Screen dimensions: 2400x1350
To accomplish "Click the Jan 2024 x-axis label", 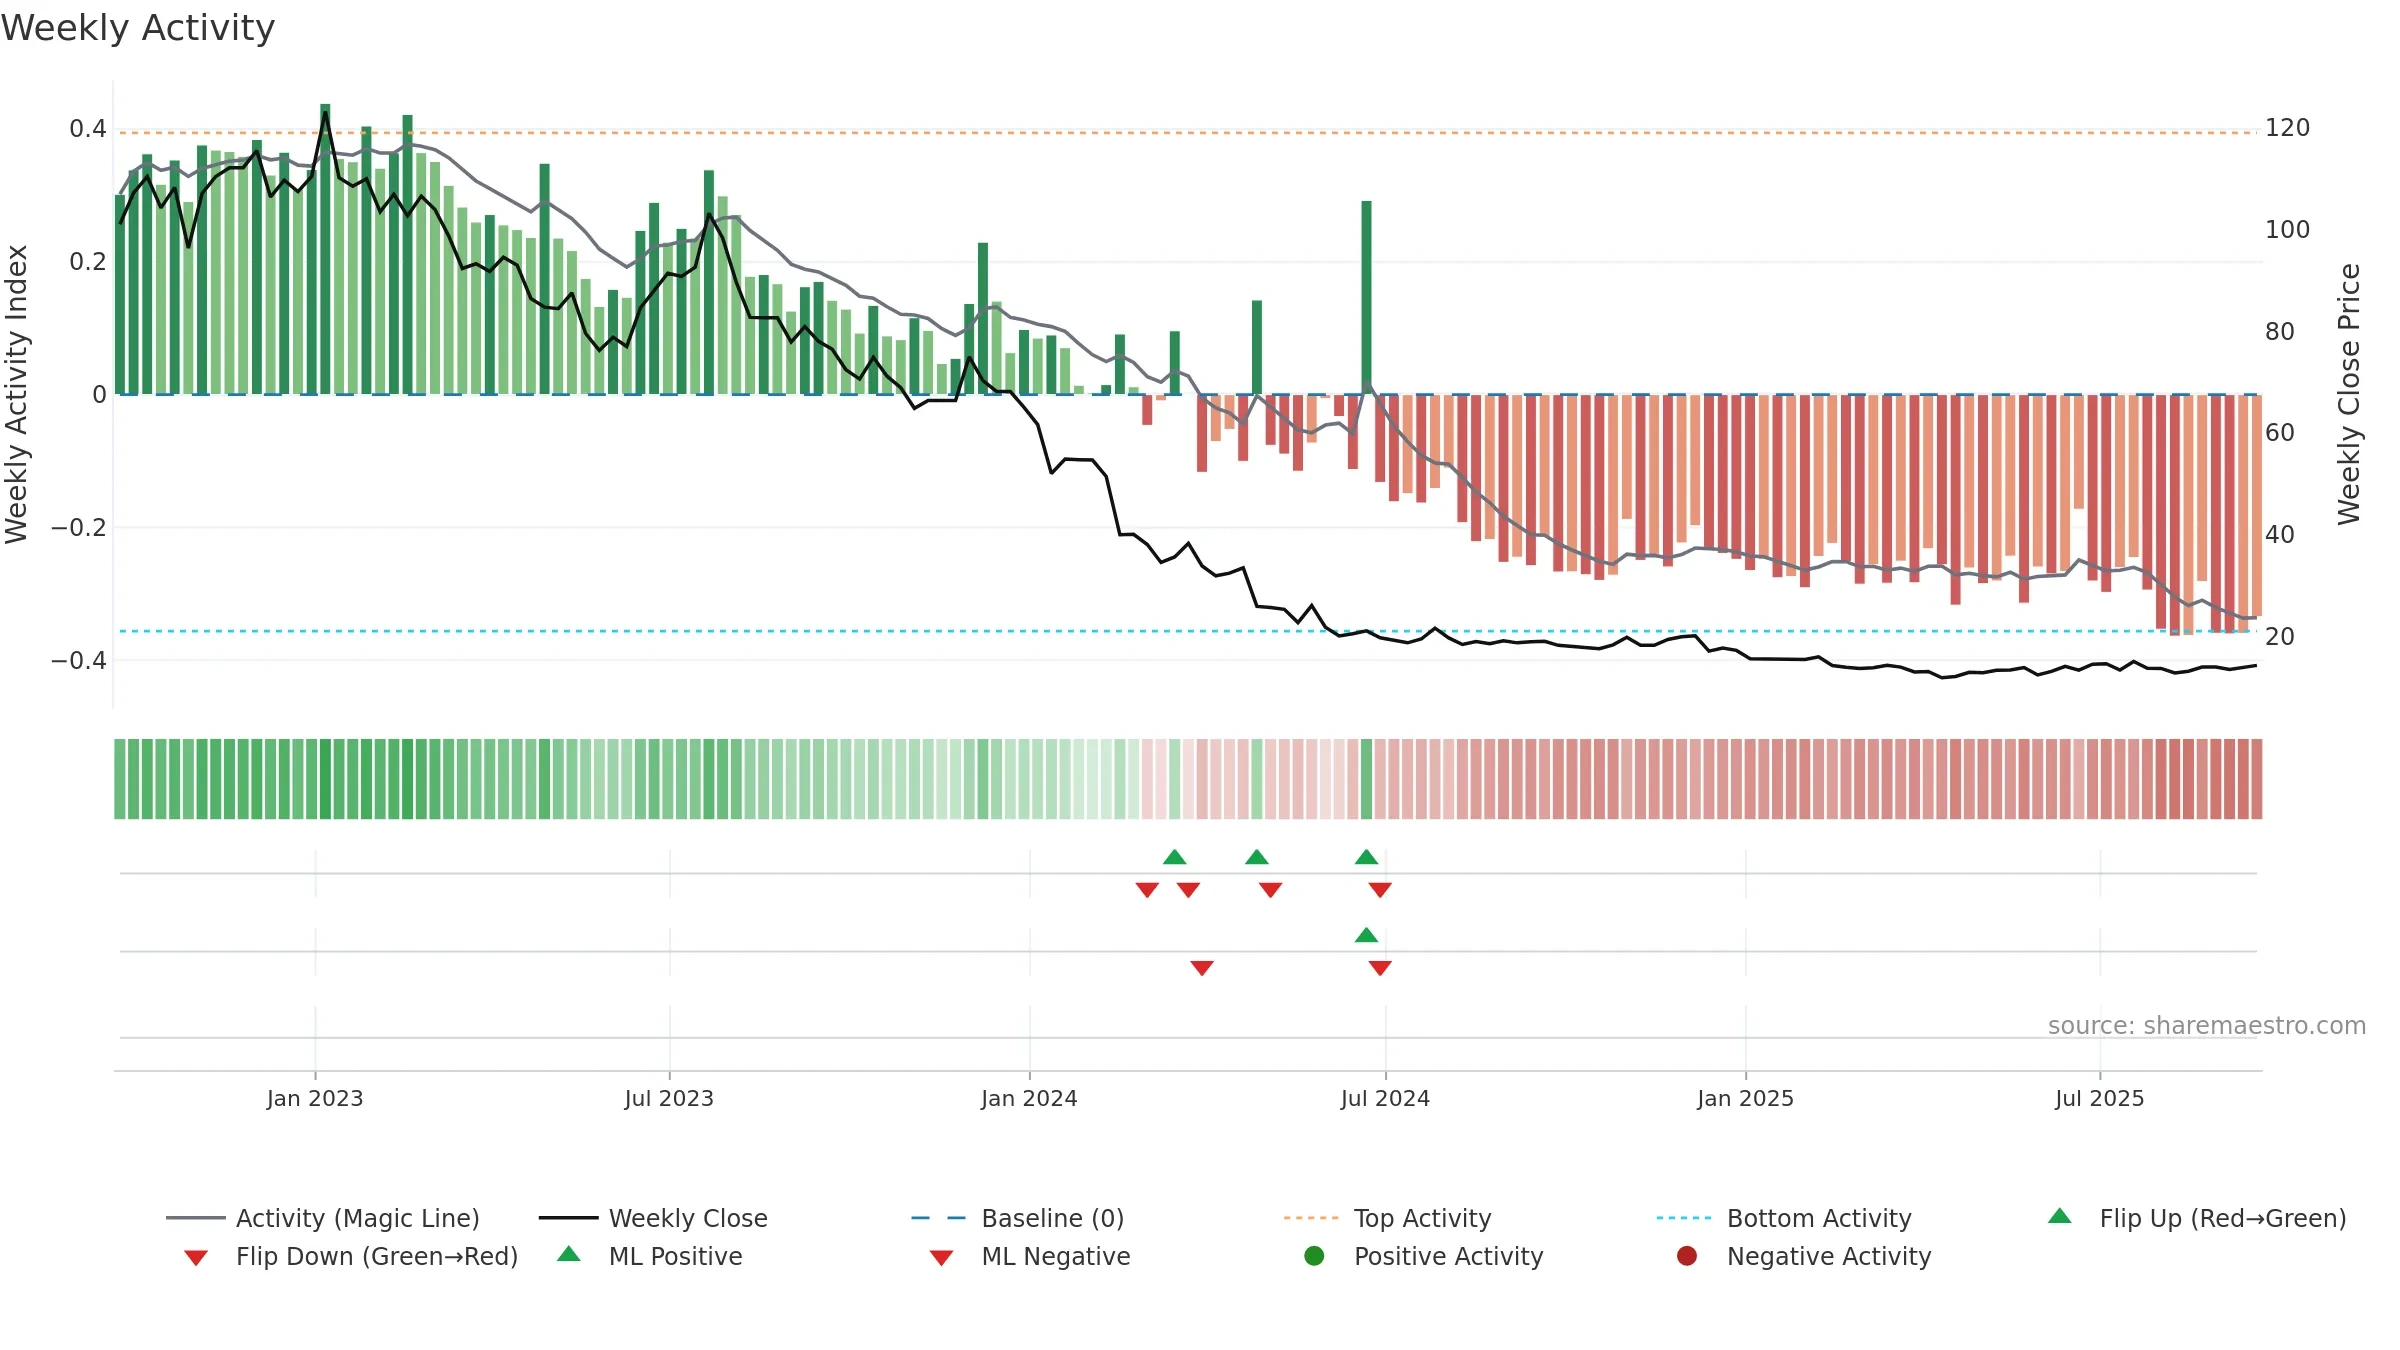I will (x=1029, y=1098).
